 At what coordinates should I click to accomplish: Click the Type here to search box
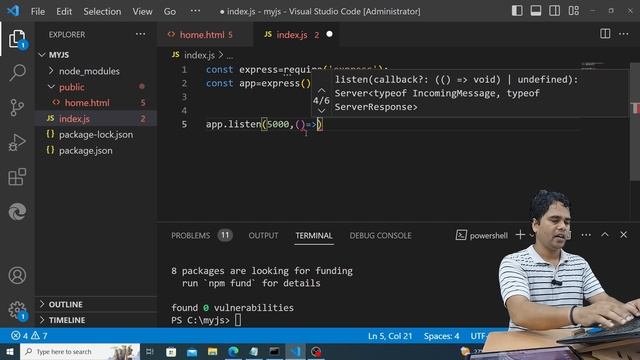[x=80, y=351]
